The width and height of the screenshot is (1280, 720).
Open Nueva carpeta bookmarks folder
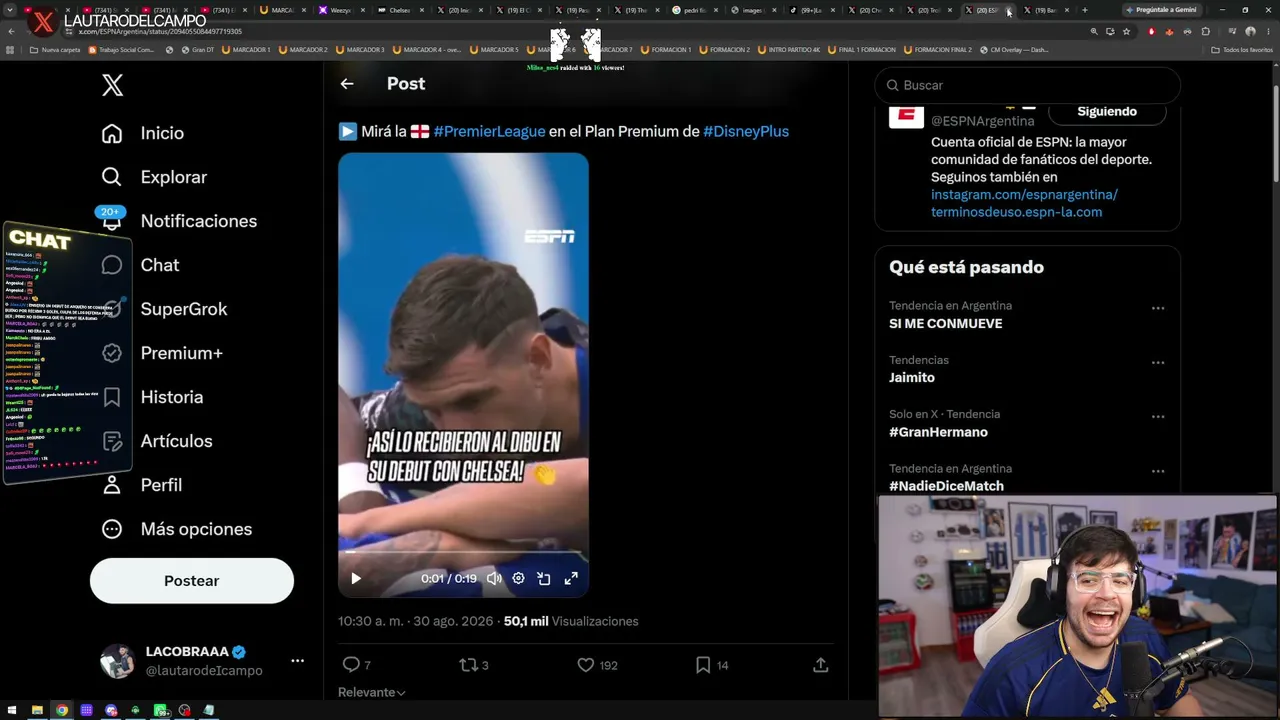[55, 50]
